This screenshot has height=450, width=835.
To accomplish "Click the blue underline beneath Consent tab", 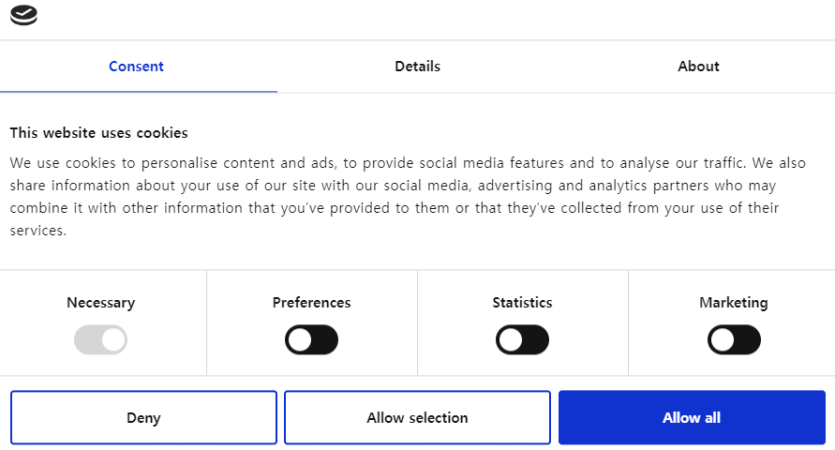I will (x=138, y=92).
